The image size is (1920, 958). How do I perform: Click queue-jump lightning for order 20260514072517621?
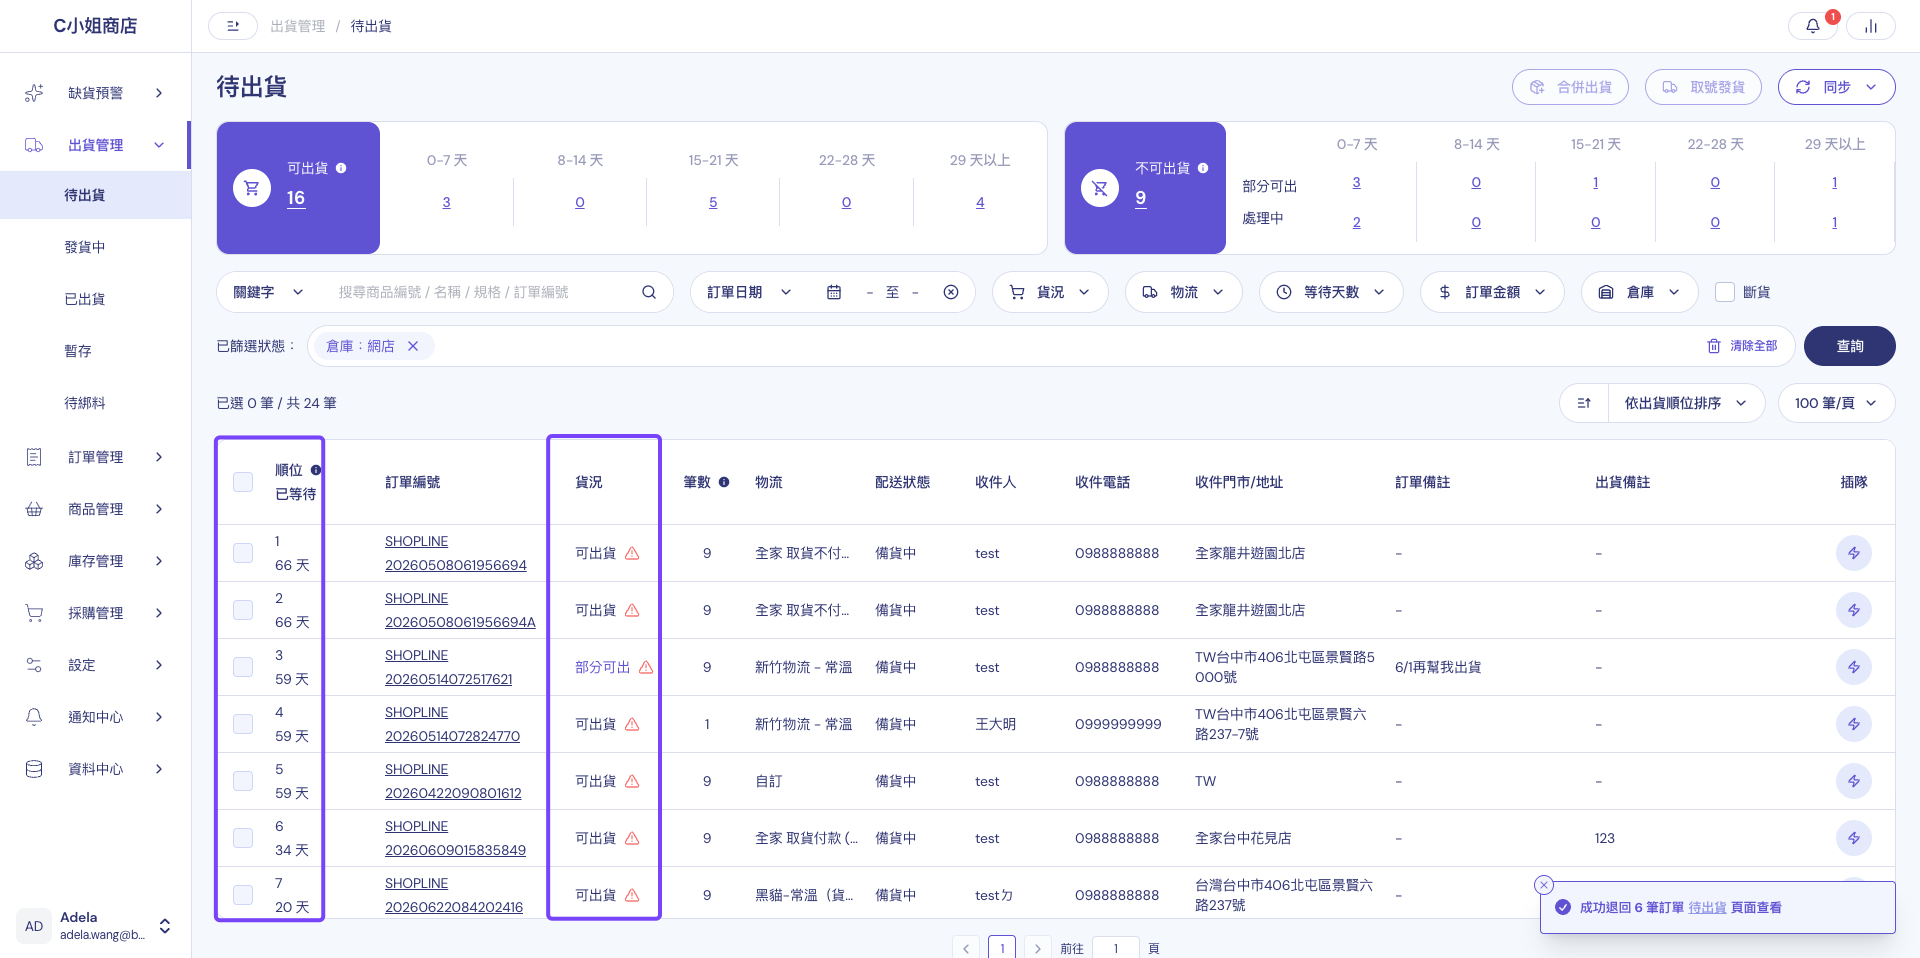1854,667
